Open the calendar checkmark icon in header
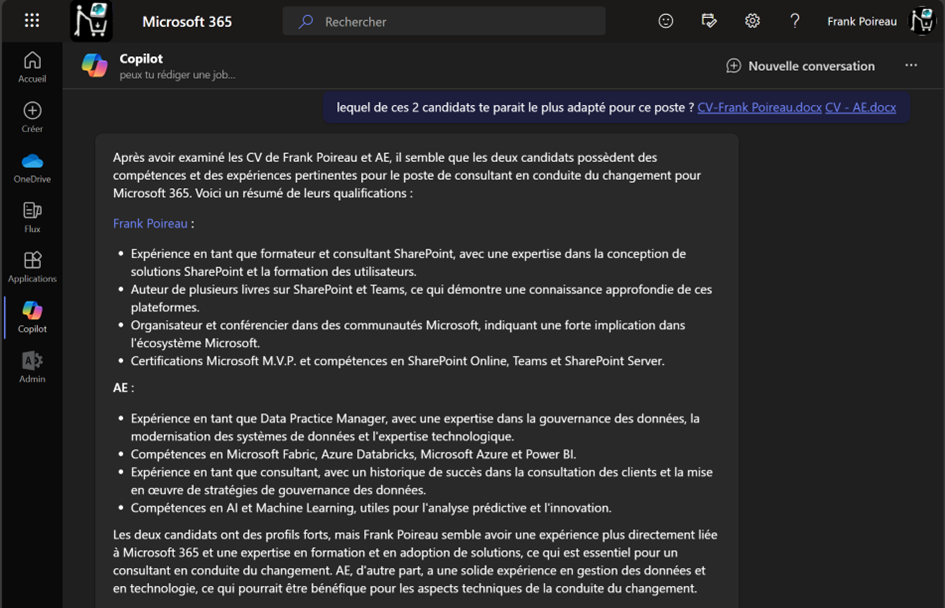The width and height of the screenshot is (945, 608). (x=709, y=21)
